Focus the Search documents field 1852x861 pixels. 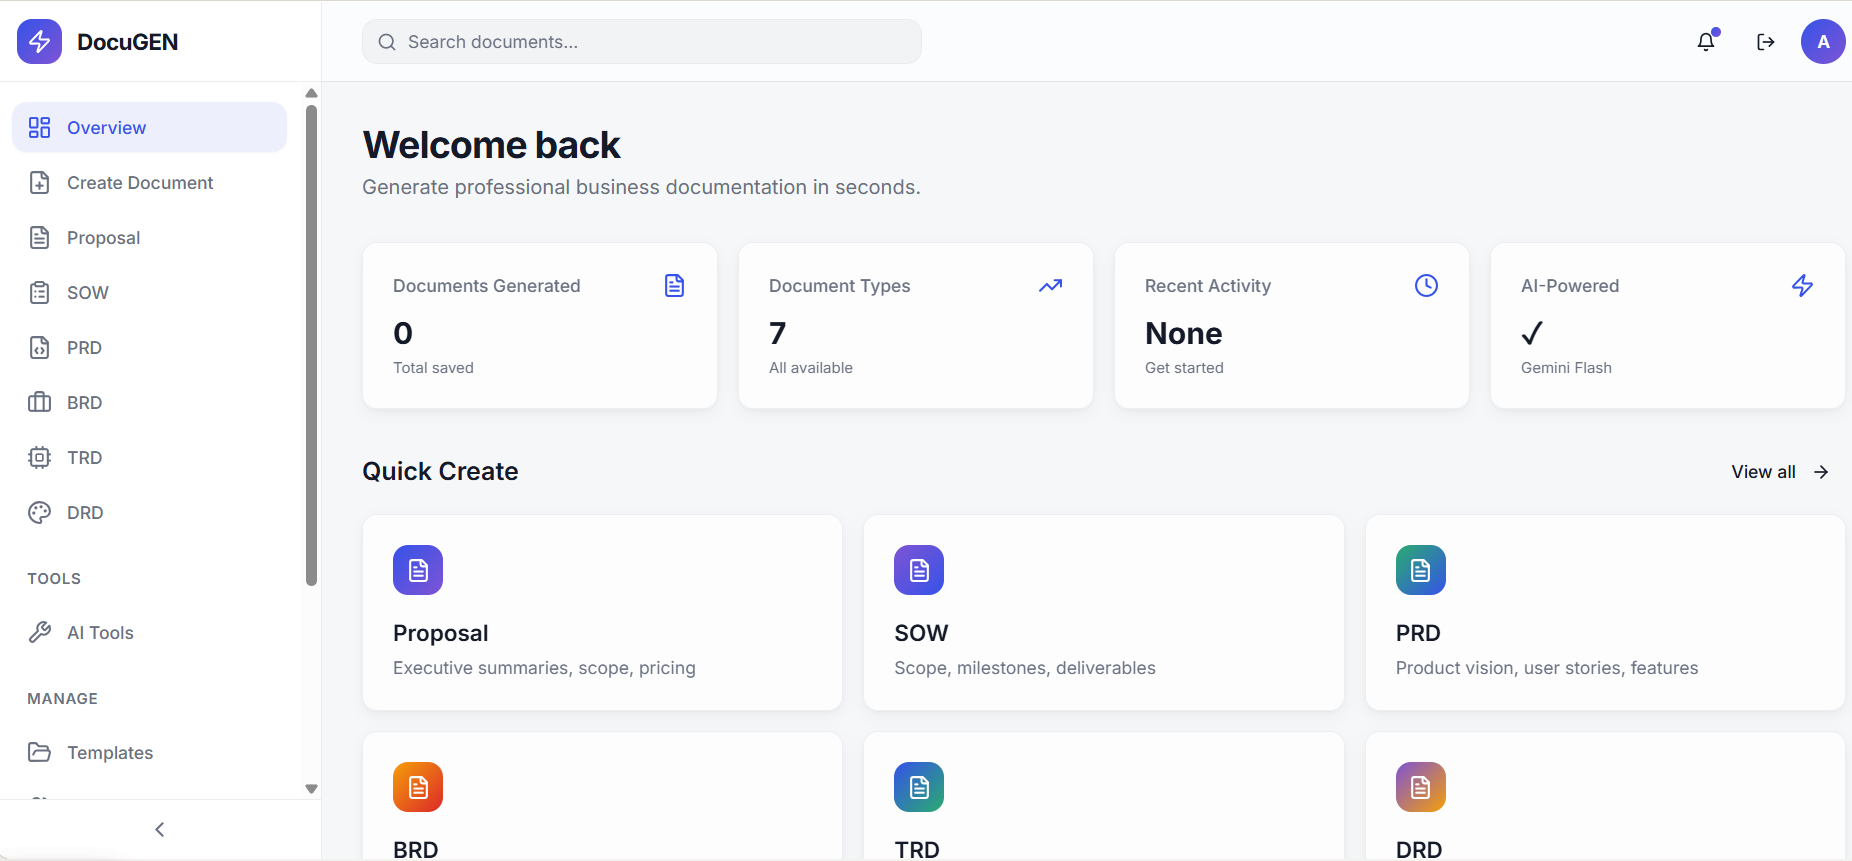point(642,42)
